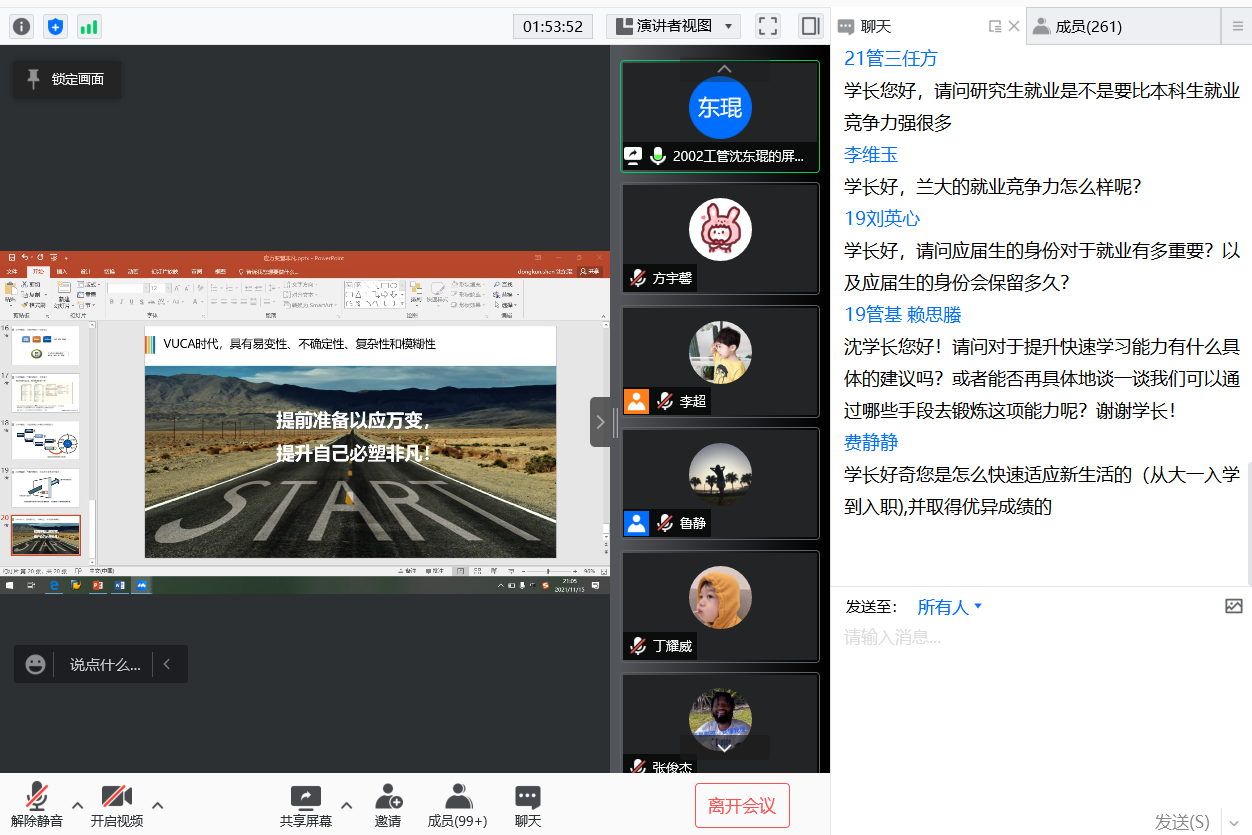Viewport: 1252px width, 835px height.
Task: Unmute microphone with 解除静音
Action: pyautogui.click(x=37, y=805)
